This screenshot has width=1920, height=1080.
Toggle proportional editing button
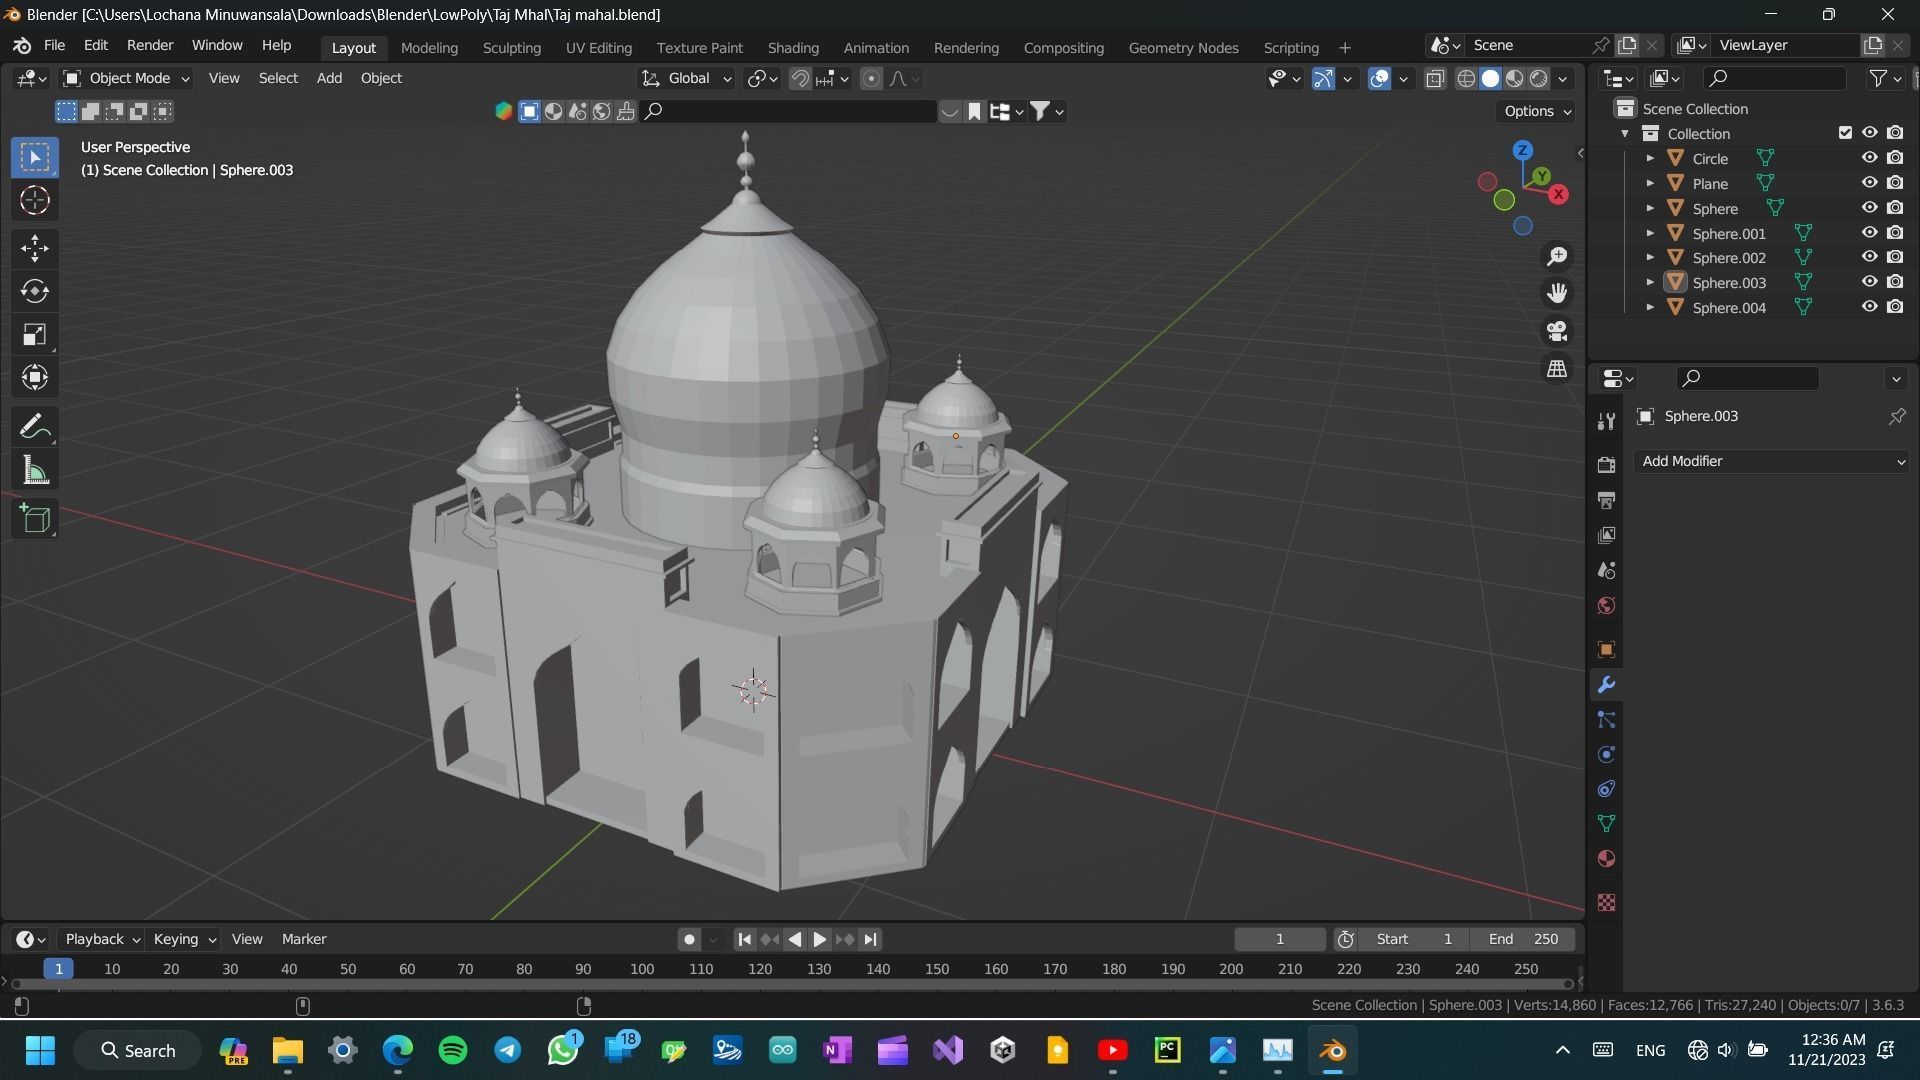(871, 78)
